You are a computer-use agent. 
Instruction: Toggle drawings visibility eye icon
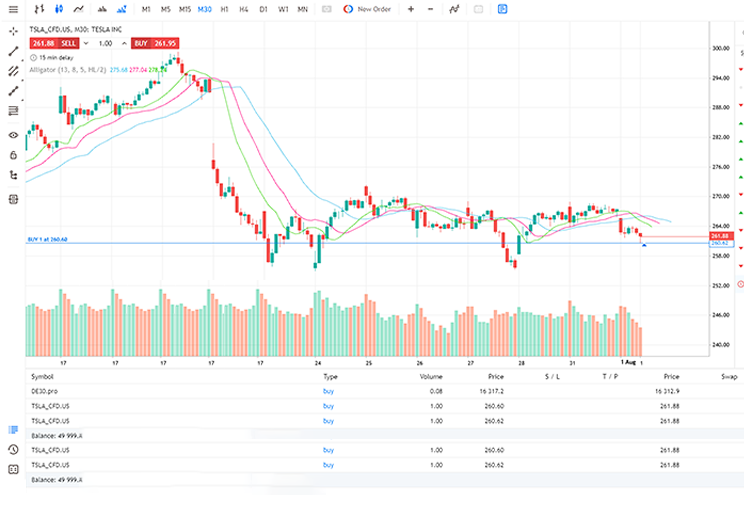click(x=13, y=134)
